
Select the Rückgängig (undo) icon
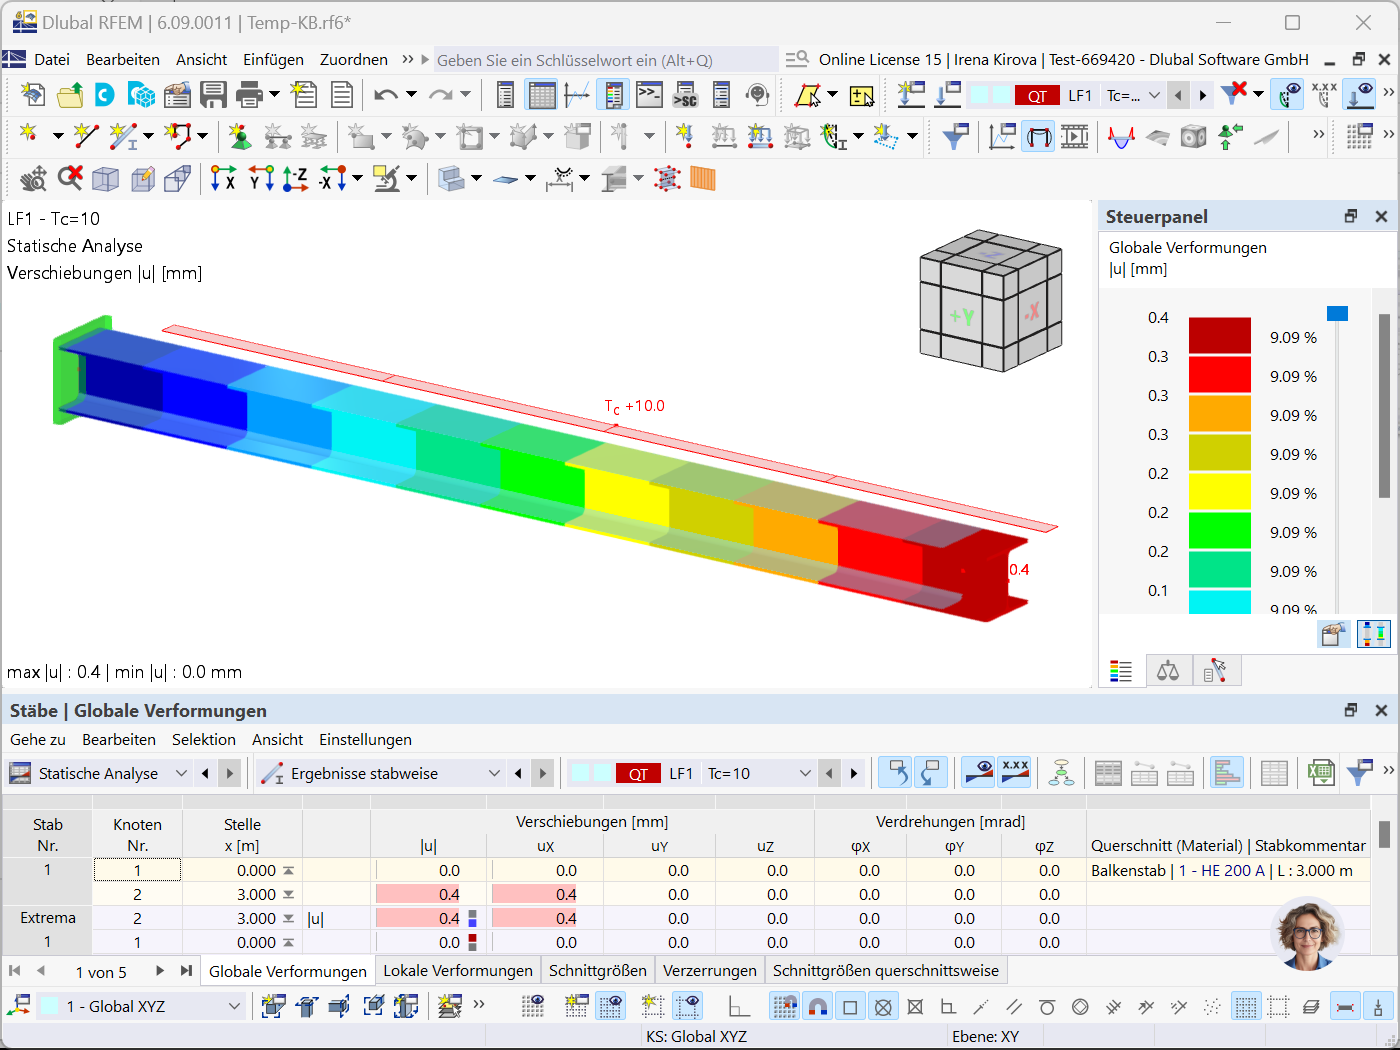click(386, 95)
